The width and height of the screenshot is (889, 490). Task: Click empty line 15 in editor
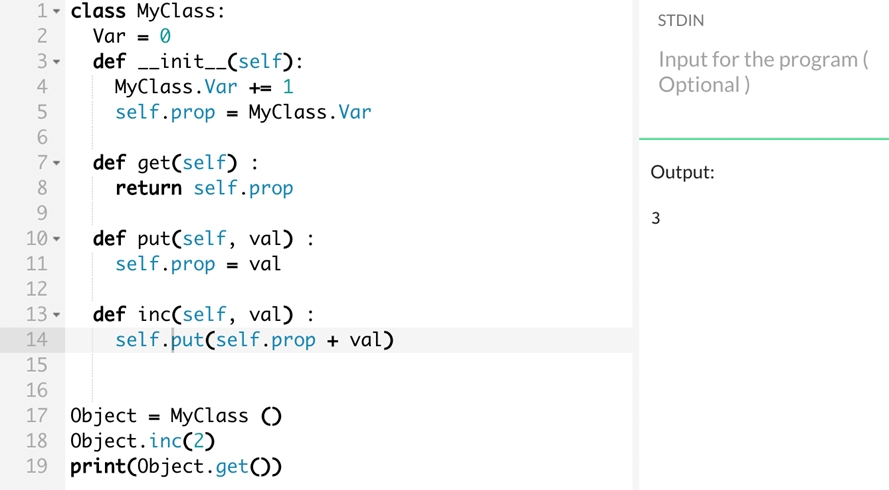point(349,365)
